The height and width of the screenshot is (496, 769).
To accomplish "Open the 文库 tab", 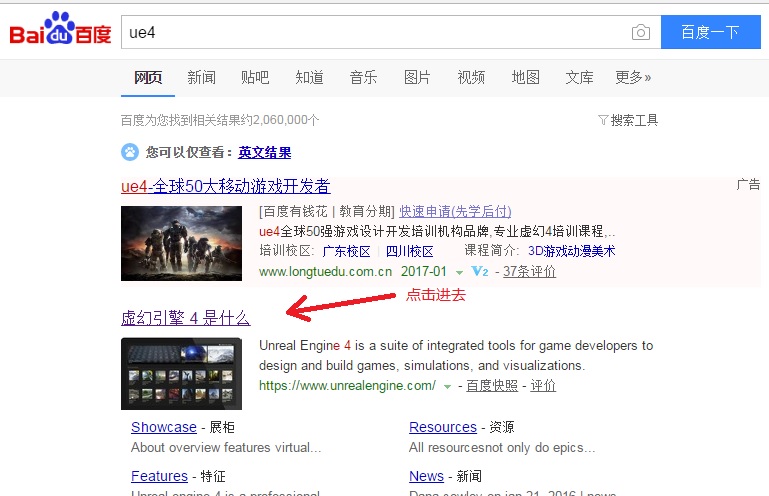I will (x=579, y=78).
